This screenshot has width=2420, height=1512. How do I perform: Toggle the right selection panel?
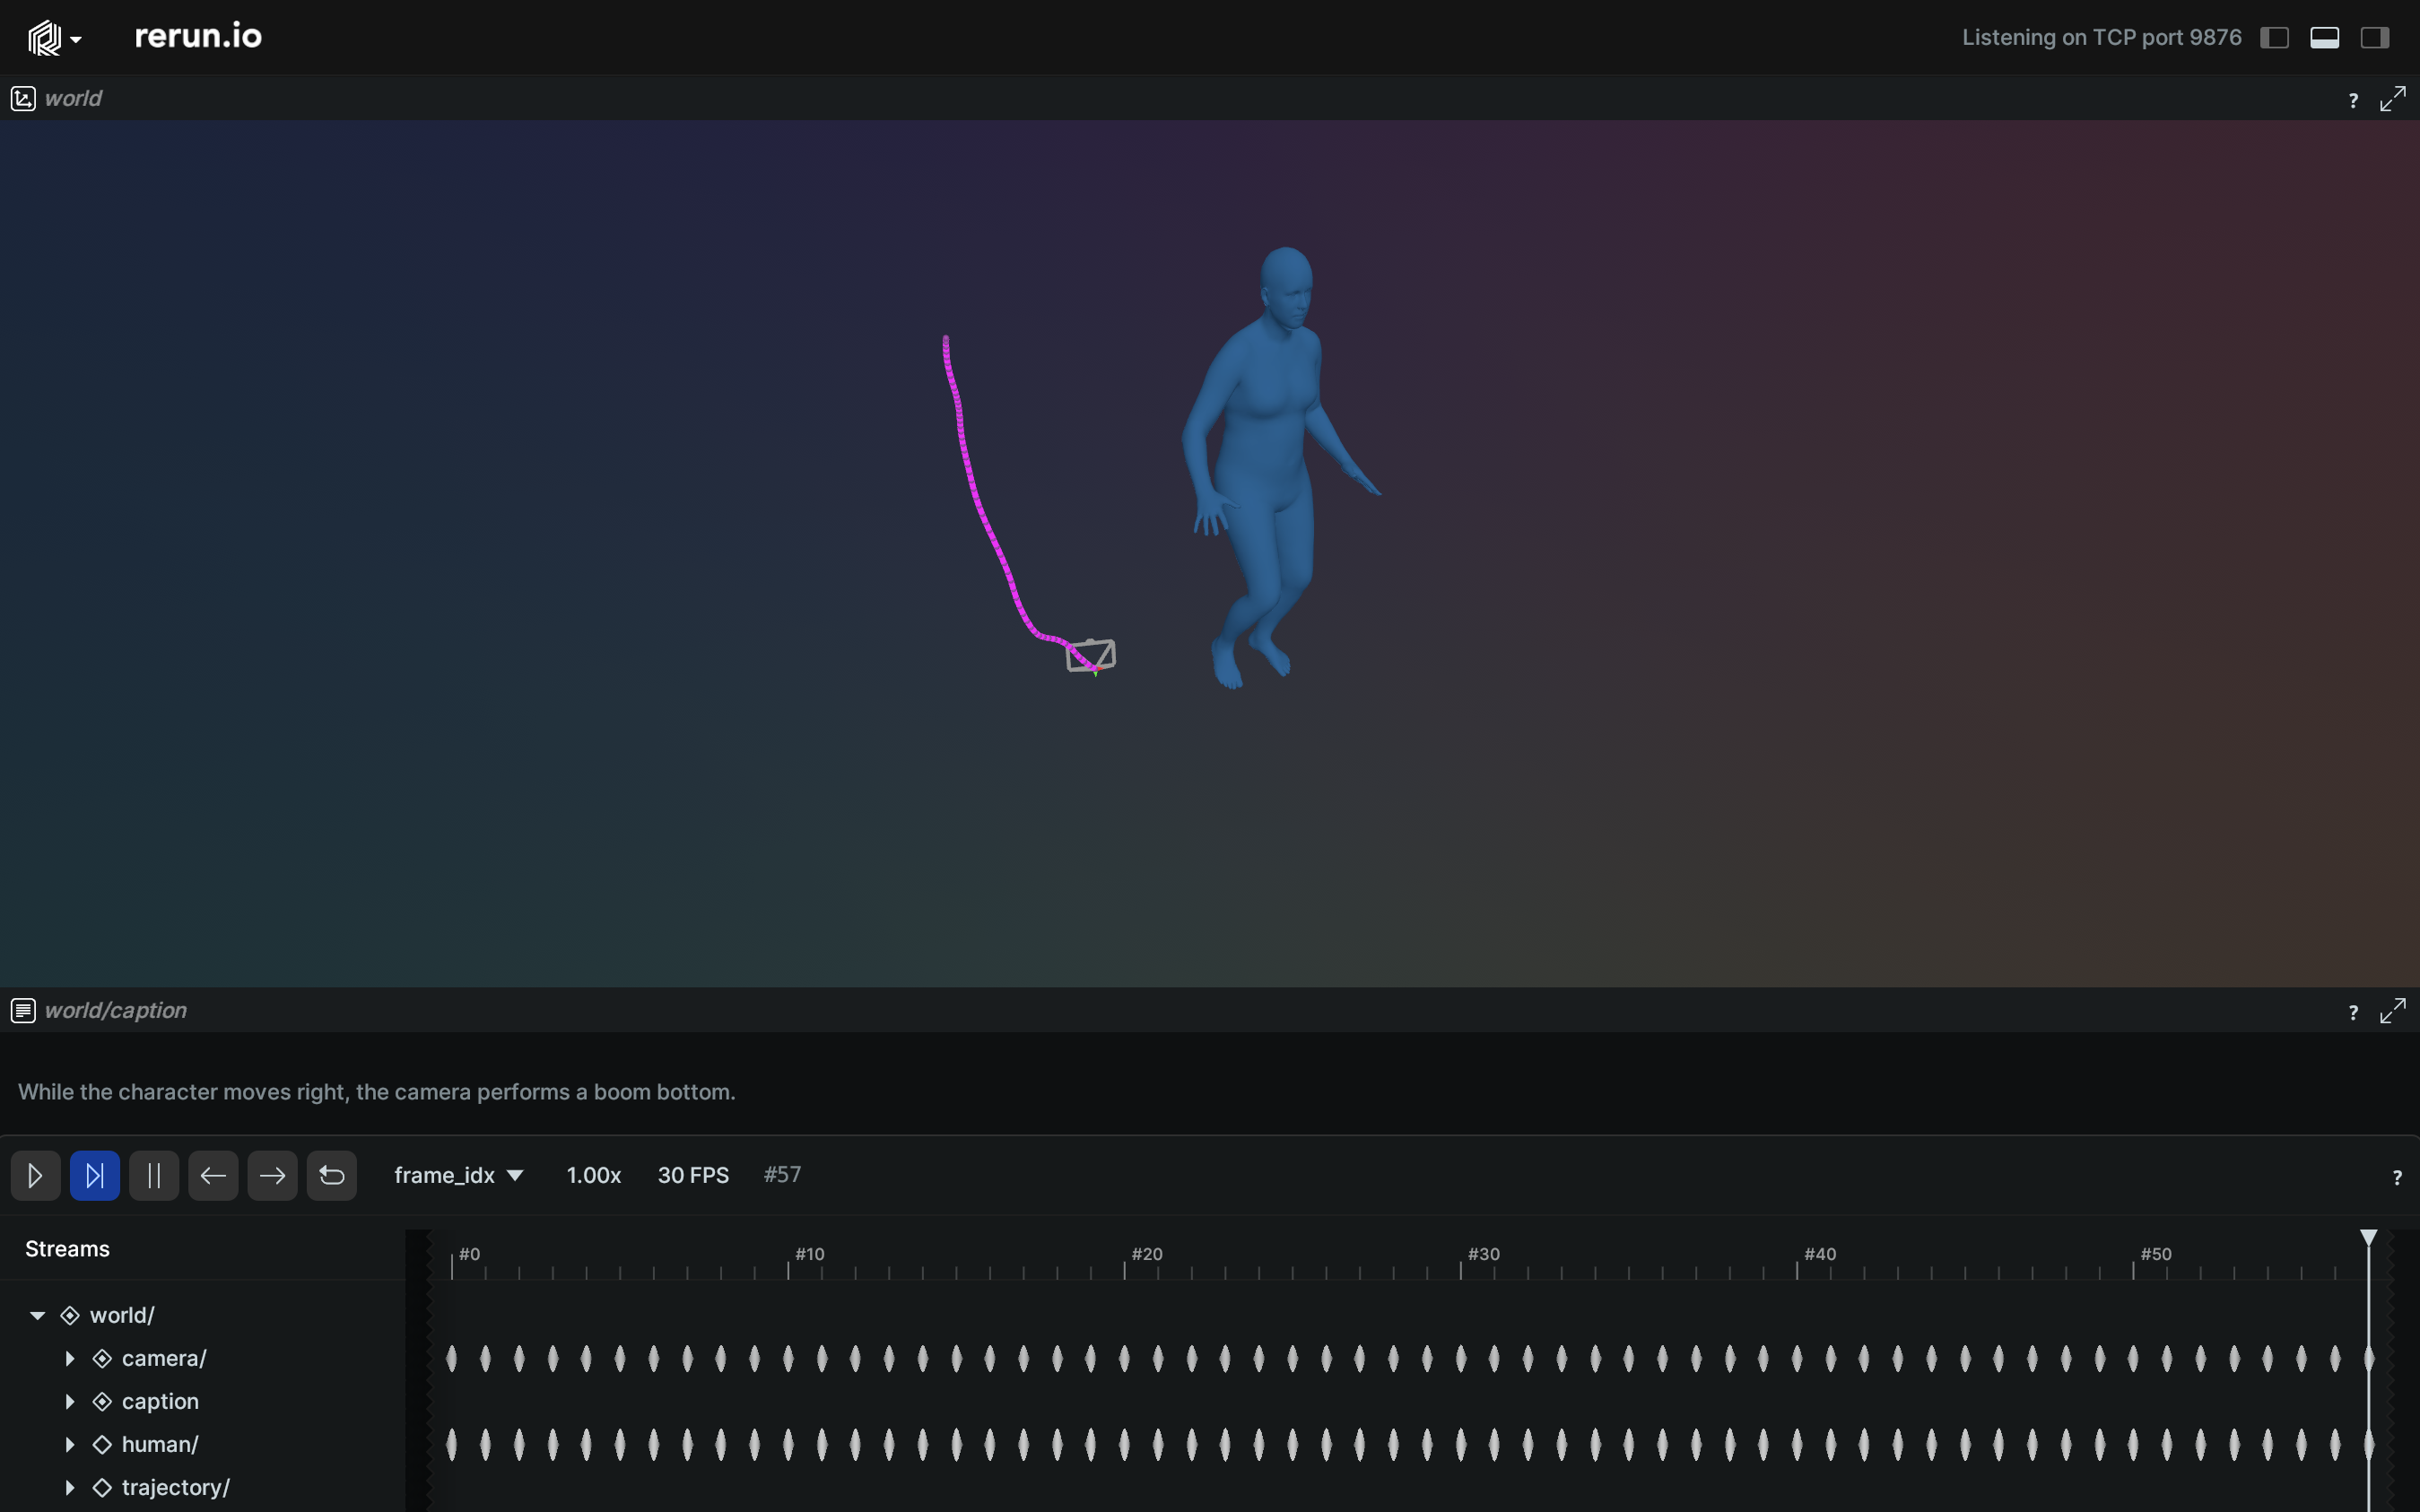[2374, 38]
